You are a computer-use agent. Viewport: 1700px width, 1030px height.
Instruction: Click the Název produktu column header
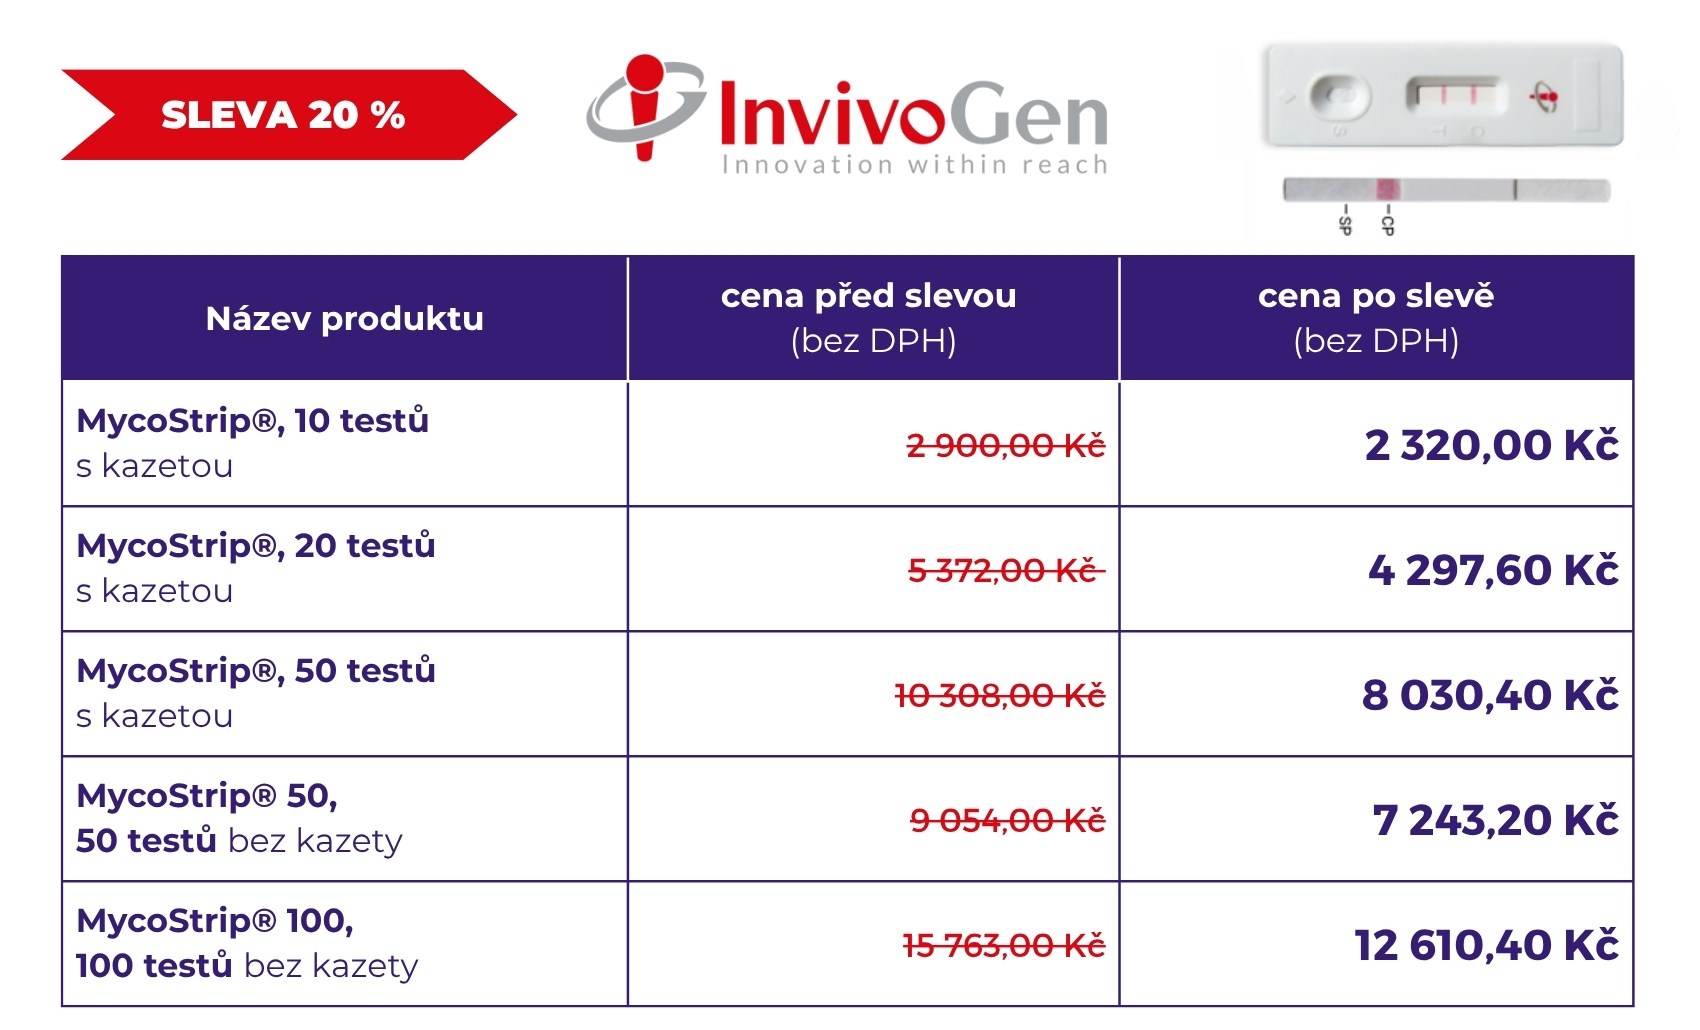pos(344,318)
